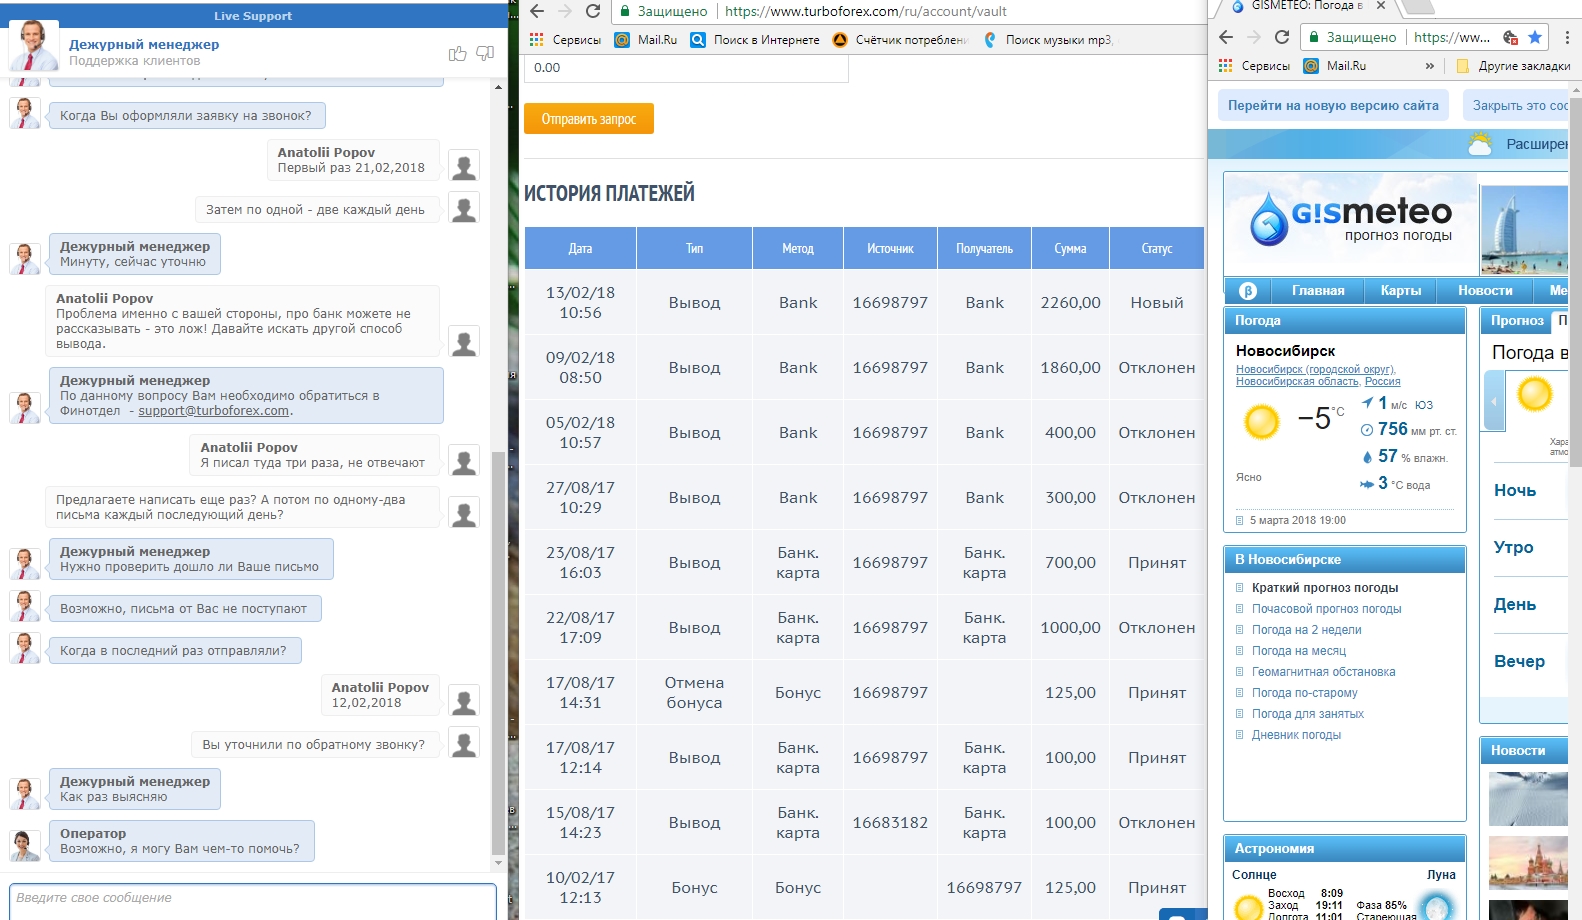Click the Gismeteo logo
The image size is (1582, 920).
point(1350,218)
